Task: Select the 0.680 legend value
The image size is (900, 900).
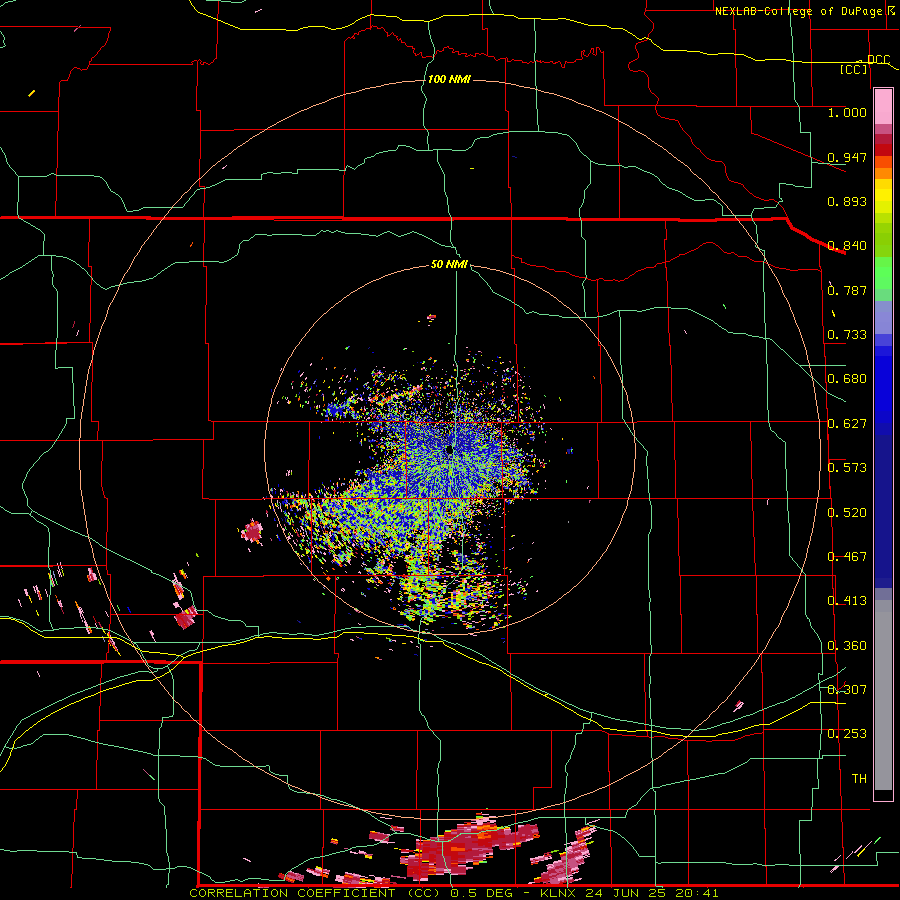Action: [847, 379]
